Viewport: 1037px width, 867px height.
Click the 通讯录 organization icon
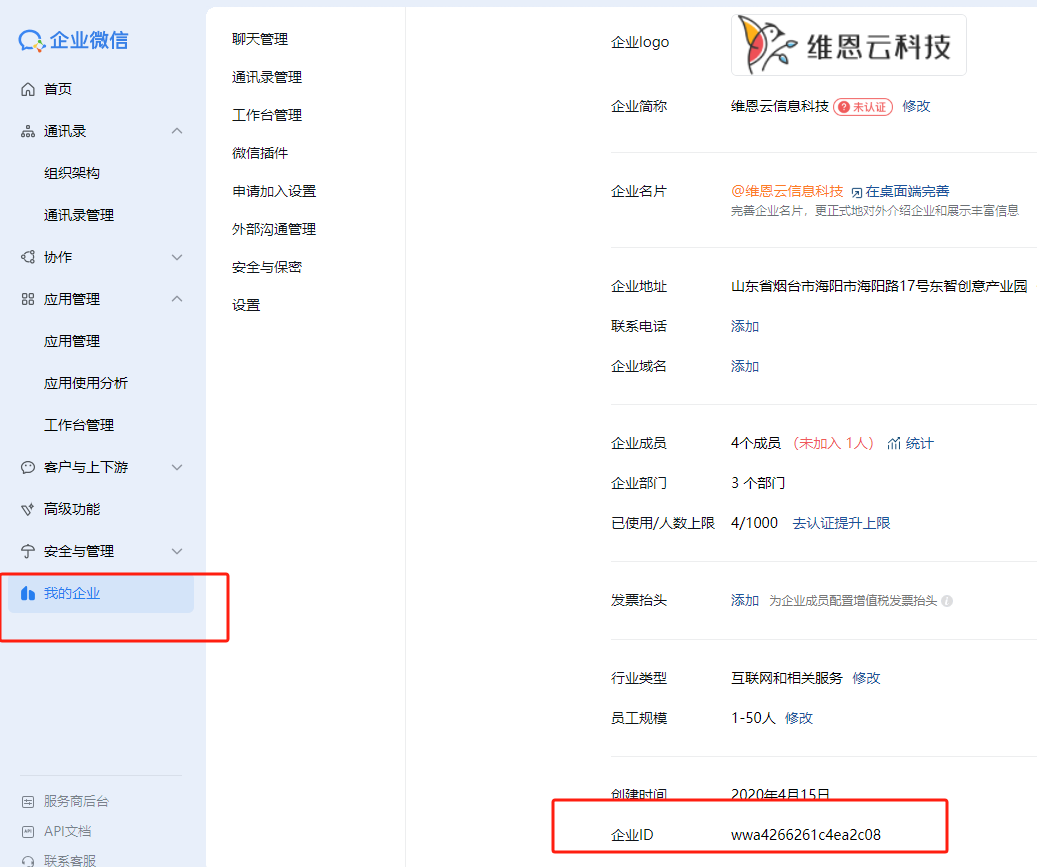[x=28, y=131]
